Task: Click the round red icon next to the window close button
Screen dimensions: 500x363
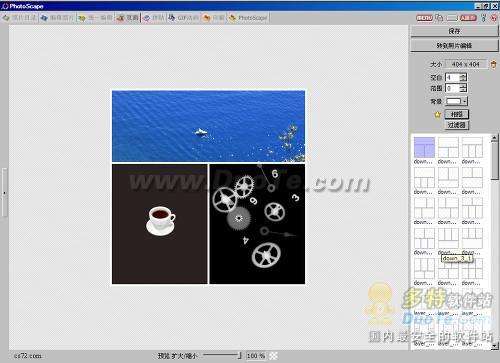Action: coord(494,18)
